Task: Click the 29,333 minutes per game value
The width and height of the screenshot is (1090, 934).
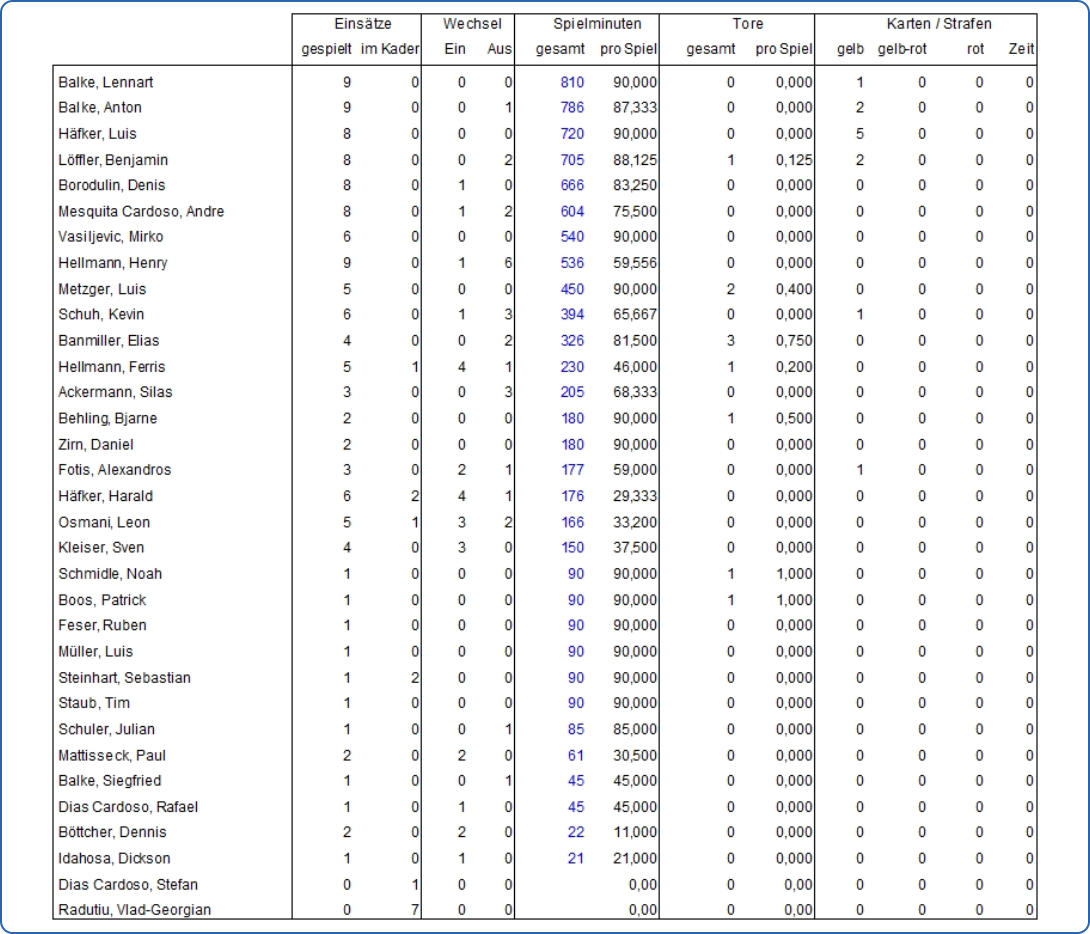Action: click(635, 496)
